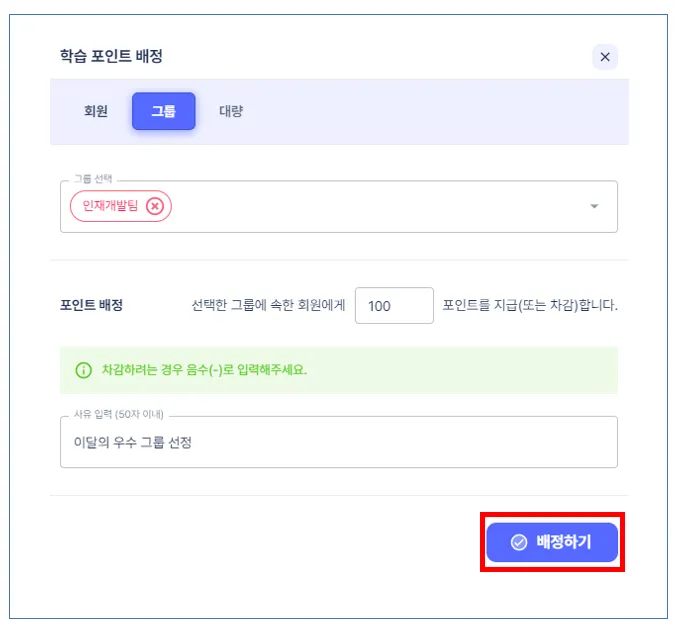Open the 대량 tab
Image resolution: width=677 pixels, height=628 pixels.
click(231, 111)
